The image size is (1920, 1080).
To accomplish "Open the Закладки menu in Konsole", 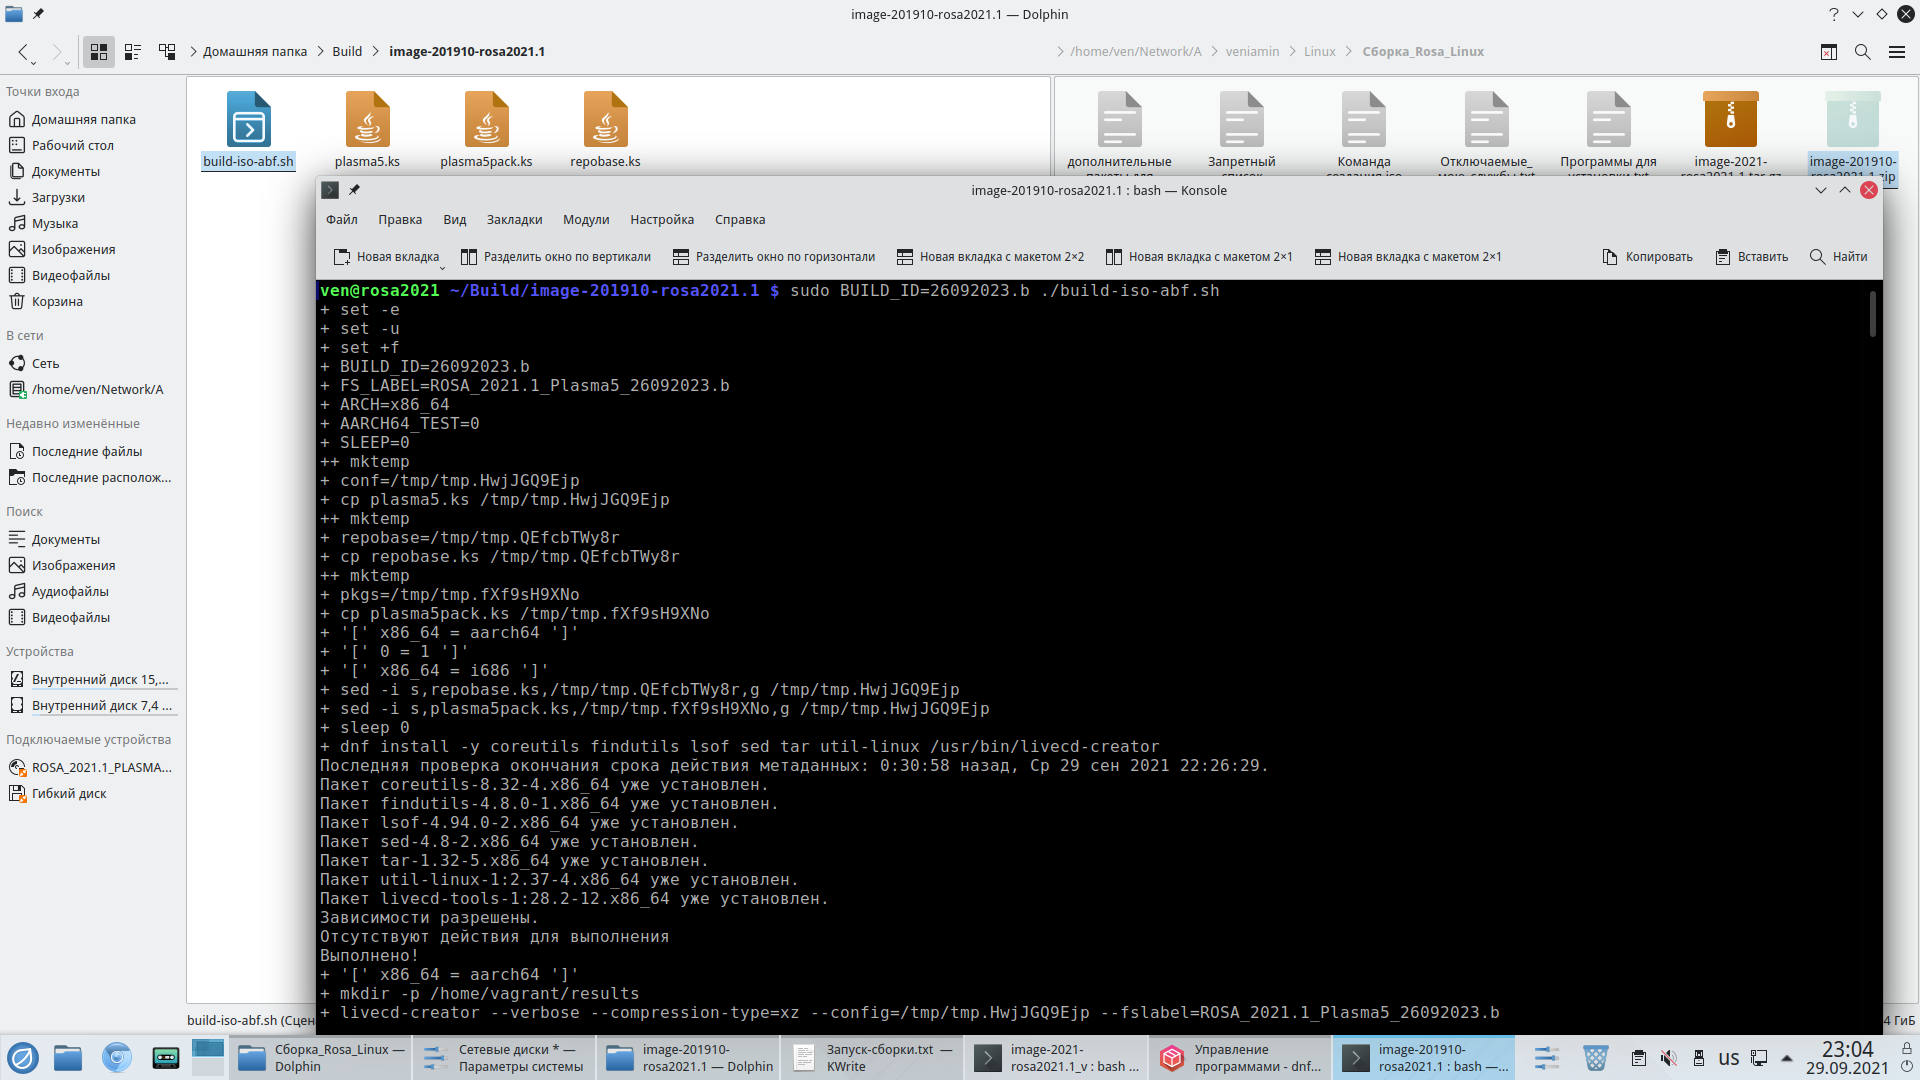I will coord(514,220).
